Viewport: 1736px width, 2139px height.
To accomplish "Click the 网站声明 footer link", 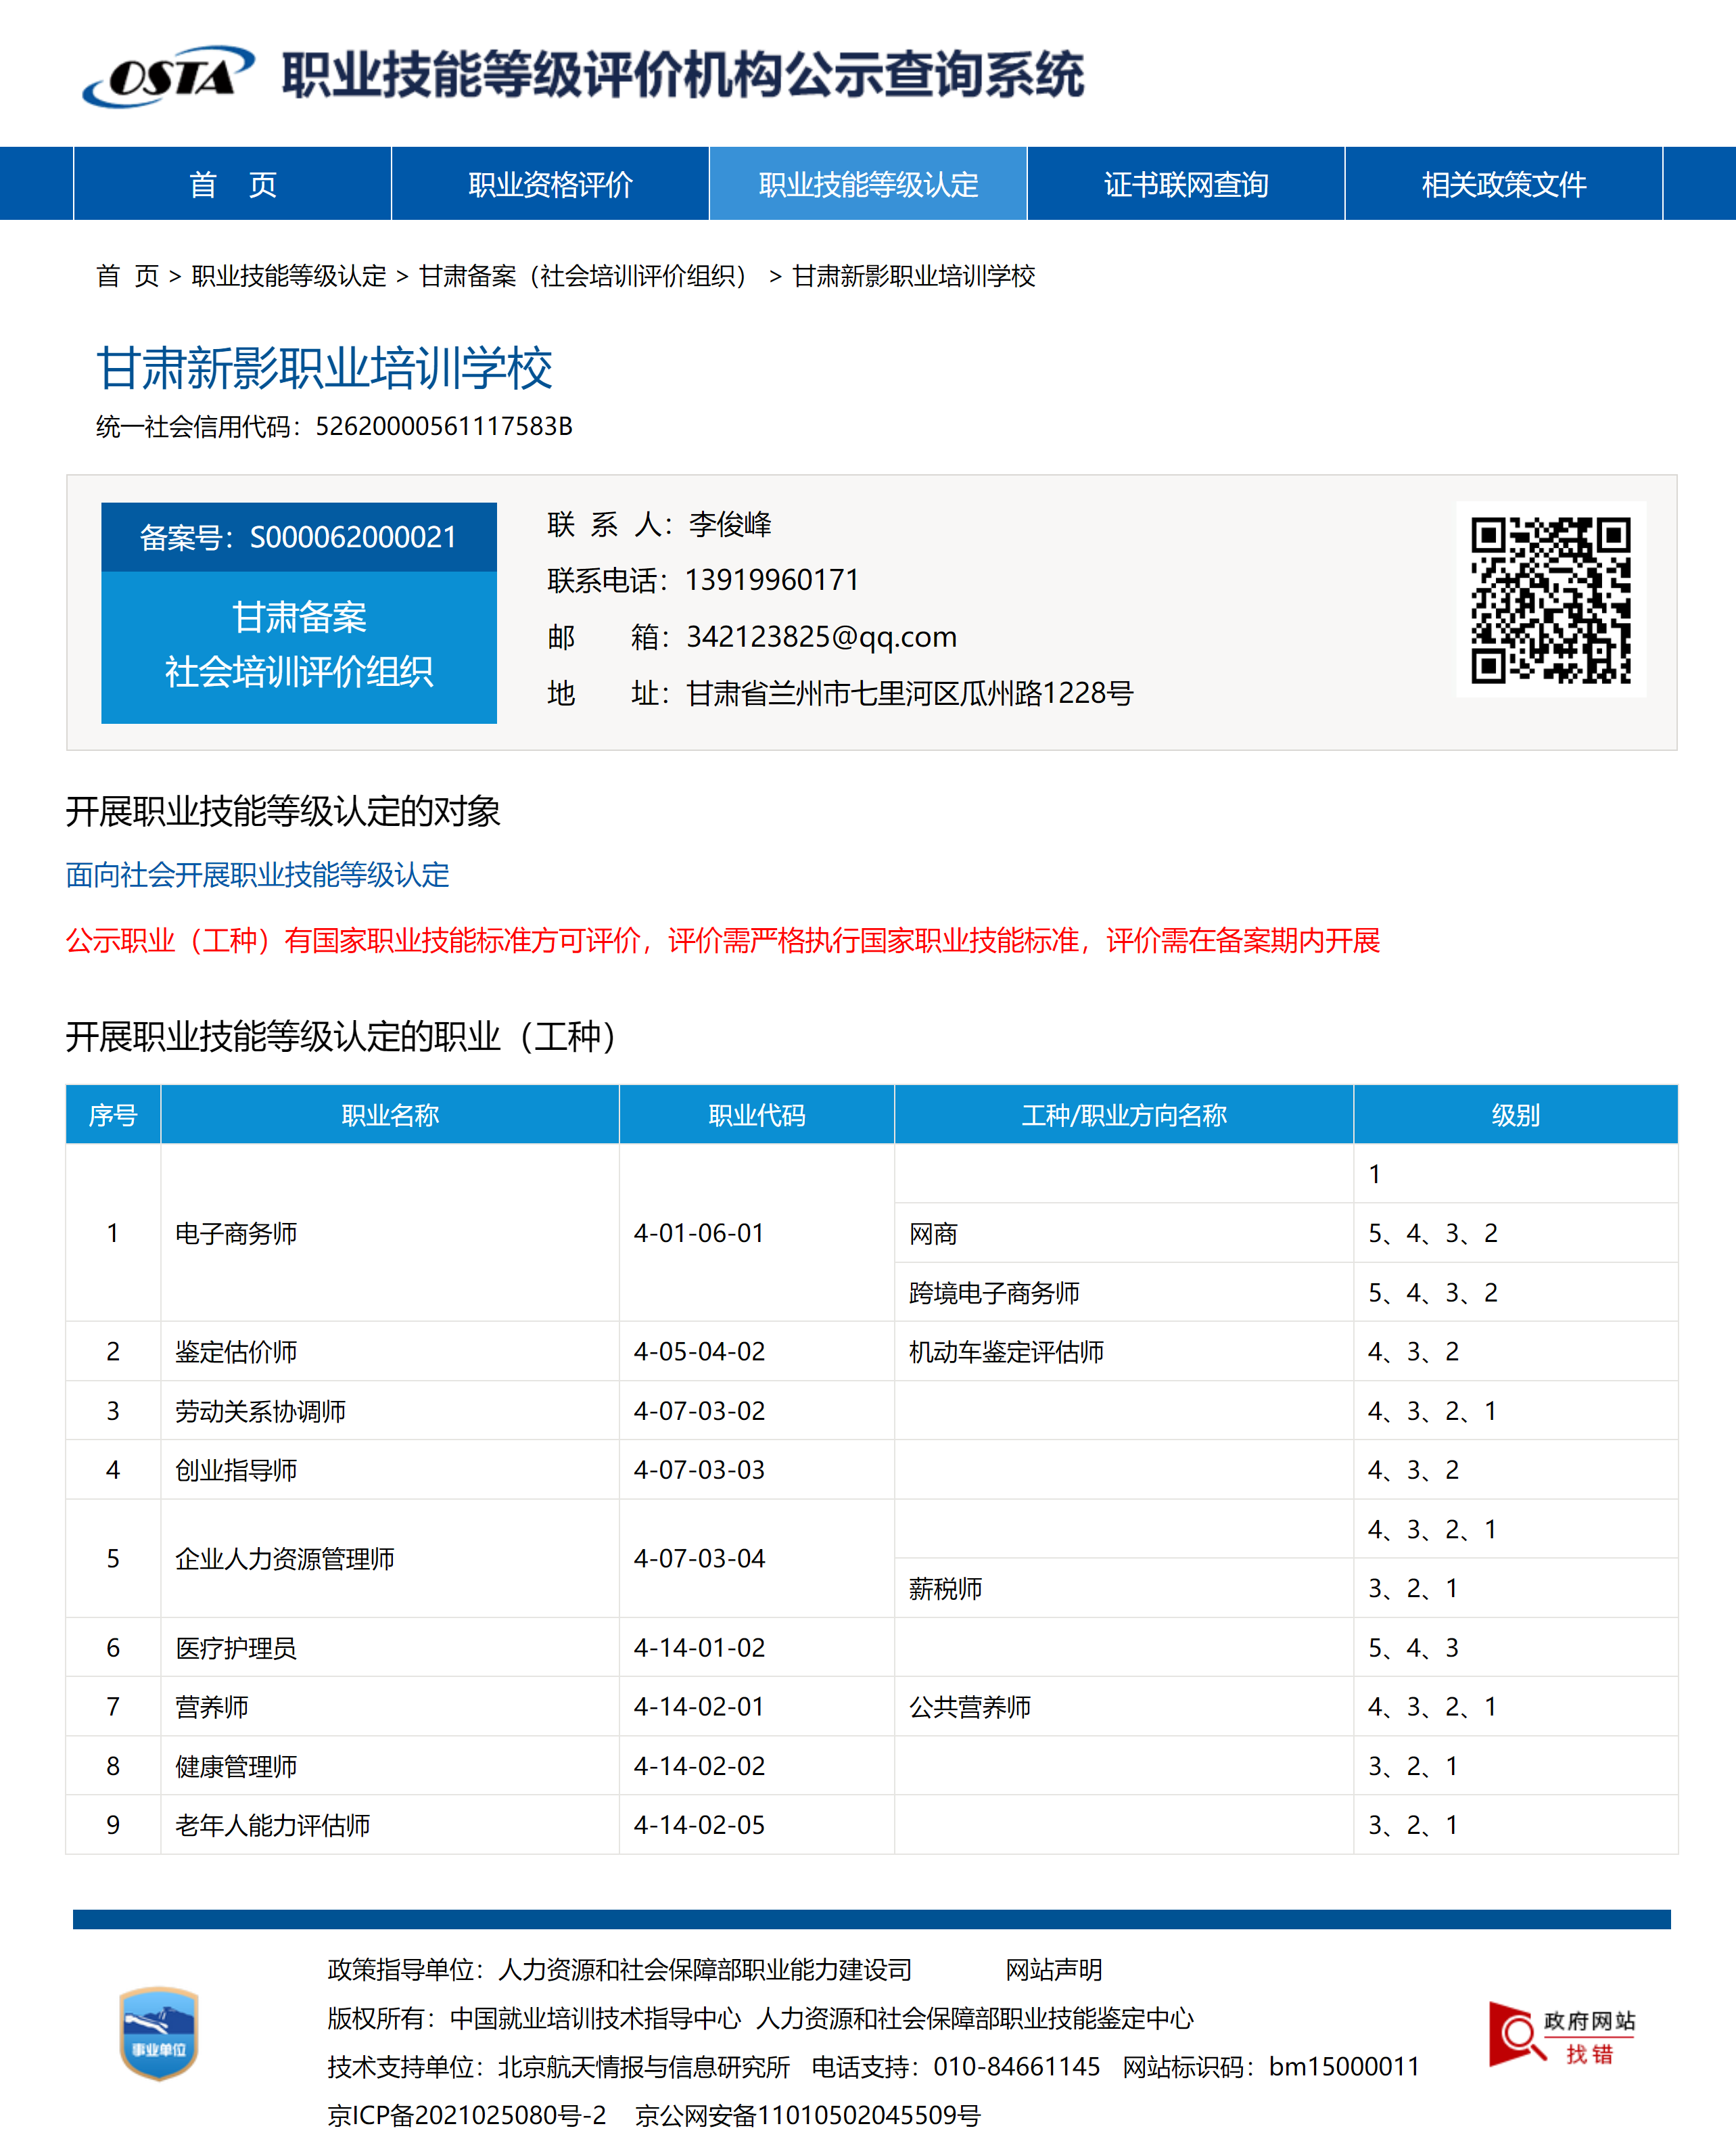I will [x=1053, y=1969].
